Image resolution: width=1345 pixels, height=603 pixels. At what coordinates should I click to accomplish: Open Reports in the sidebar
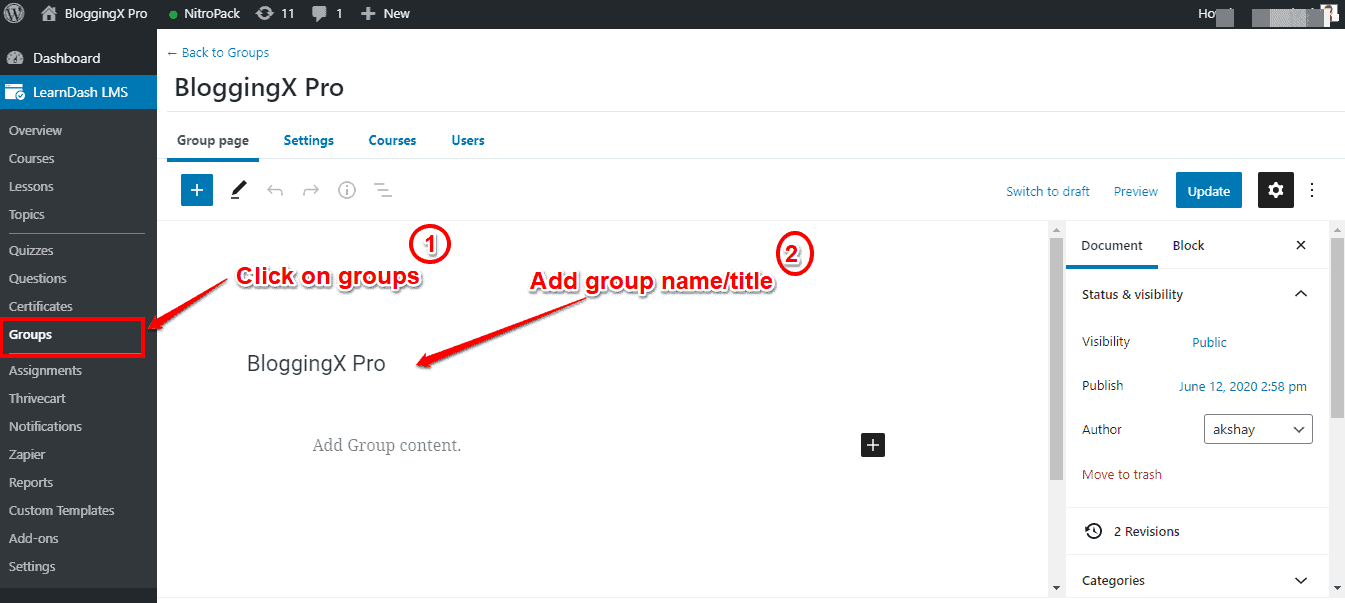pos(31,483)
